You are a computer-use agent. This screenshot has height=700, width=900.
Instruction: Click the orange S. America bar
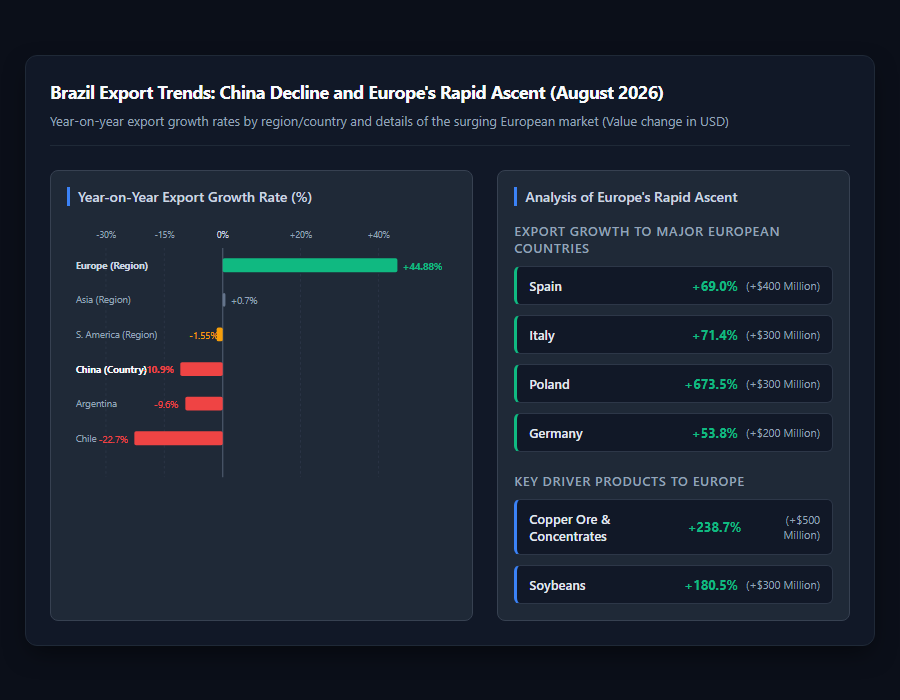pos(220,335)
